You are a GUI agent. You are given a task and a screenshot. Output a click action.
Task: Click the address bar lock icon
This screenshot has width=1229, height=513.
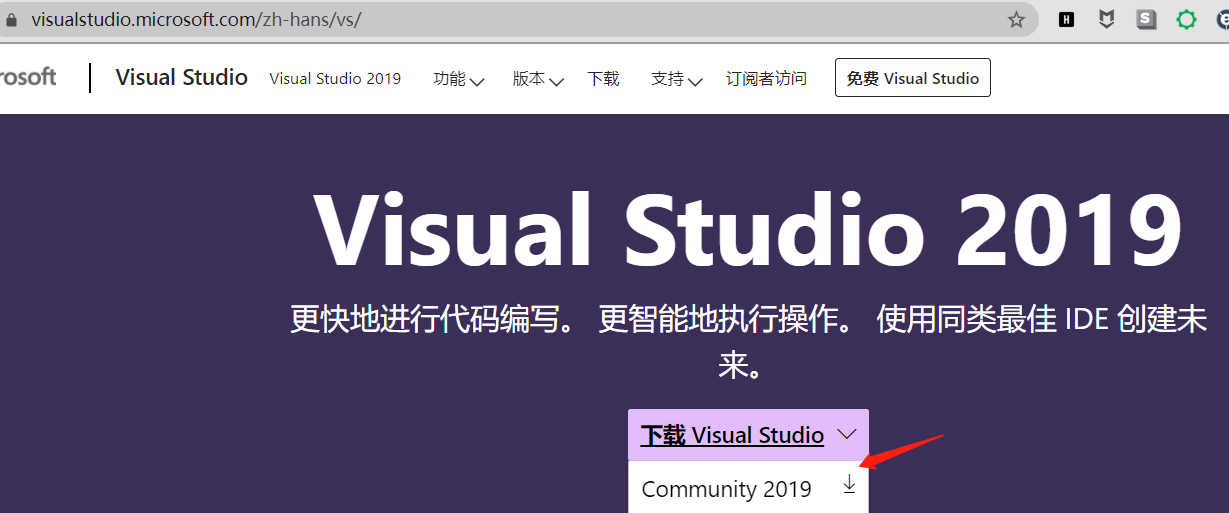[x=12, y=20]
